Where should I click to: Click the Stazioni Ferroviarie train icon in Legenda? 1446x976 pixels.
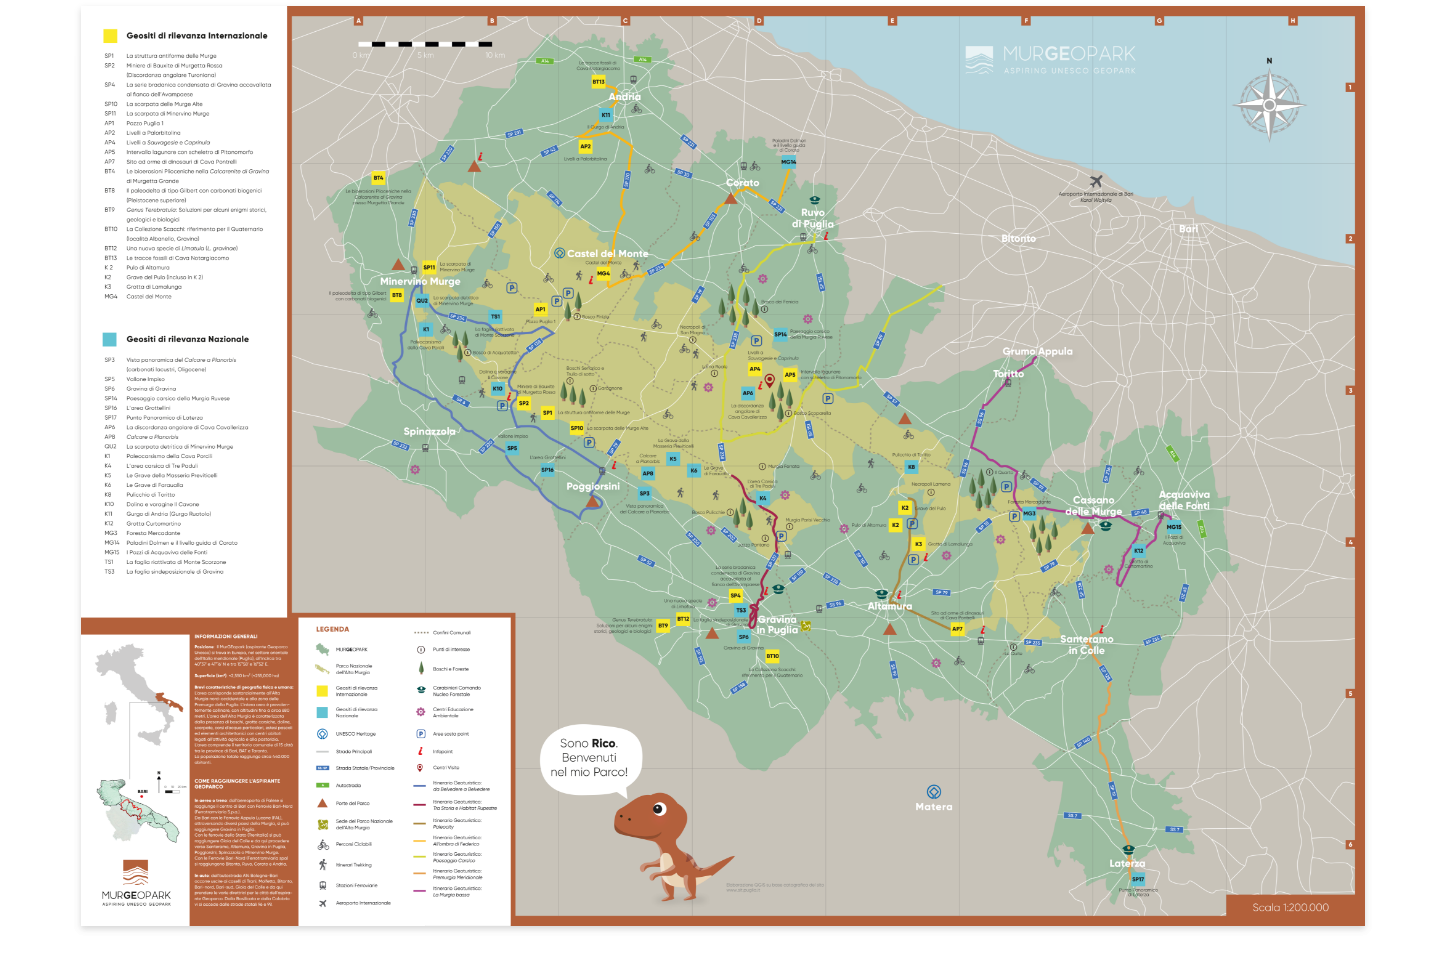pos(322,885)
